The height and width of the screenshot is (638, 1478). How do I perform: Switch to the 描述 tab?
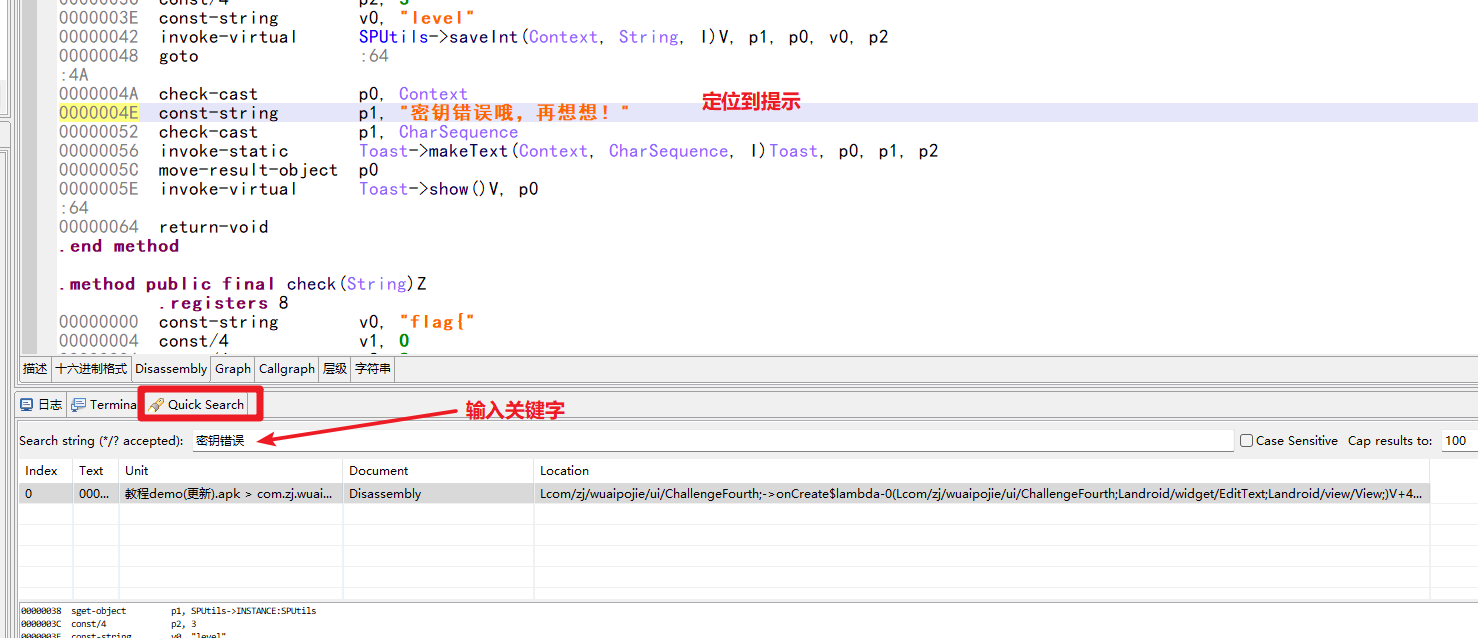[35, 369]
